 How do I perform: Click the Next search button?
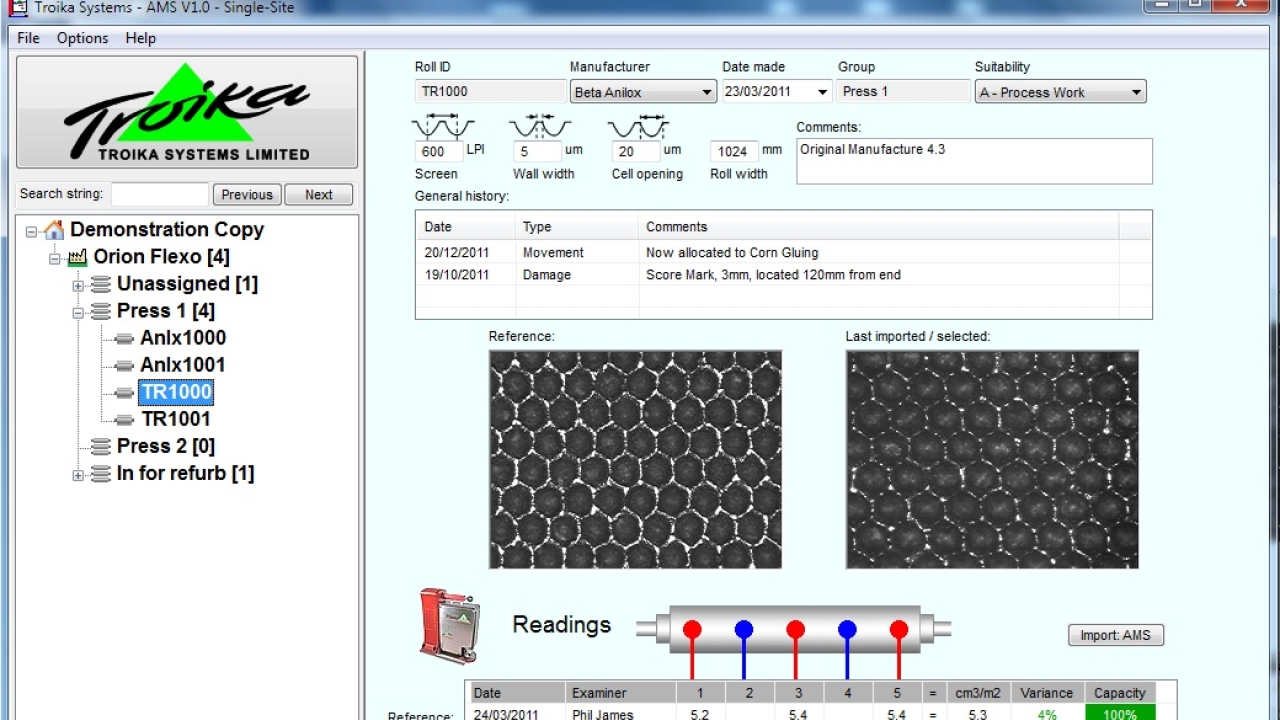319,195
